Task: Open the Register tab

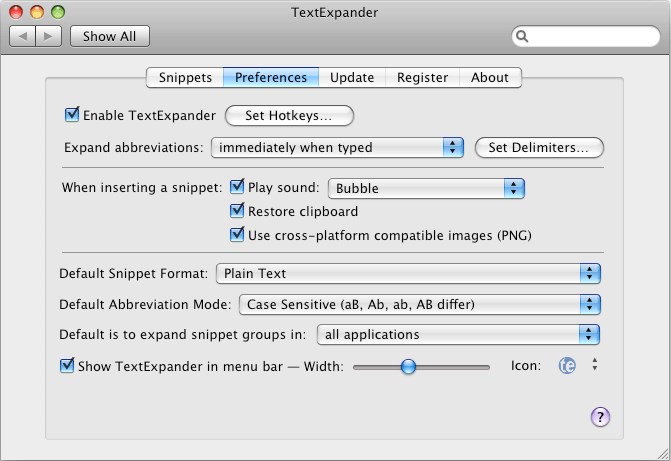Action: [x=422, y=77]
